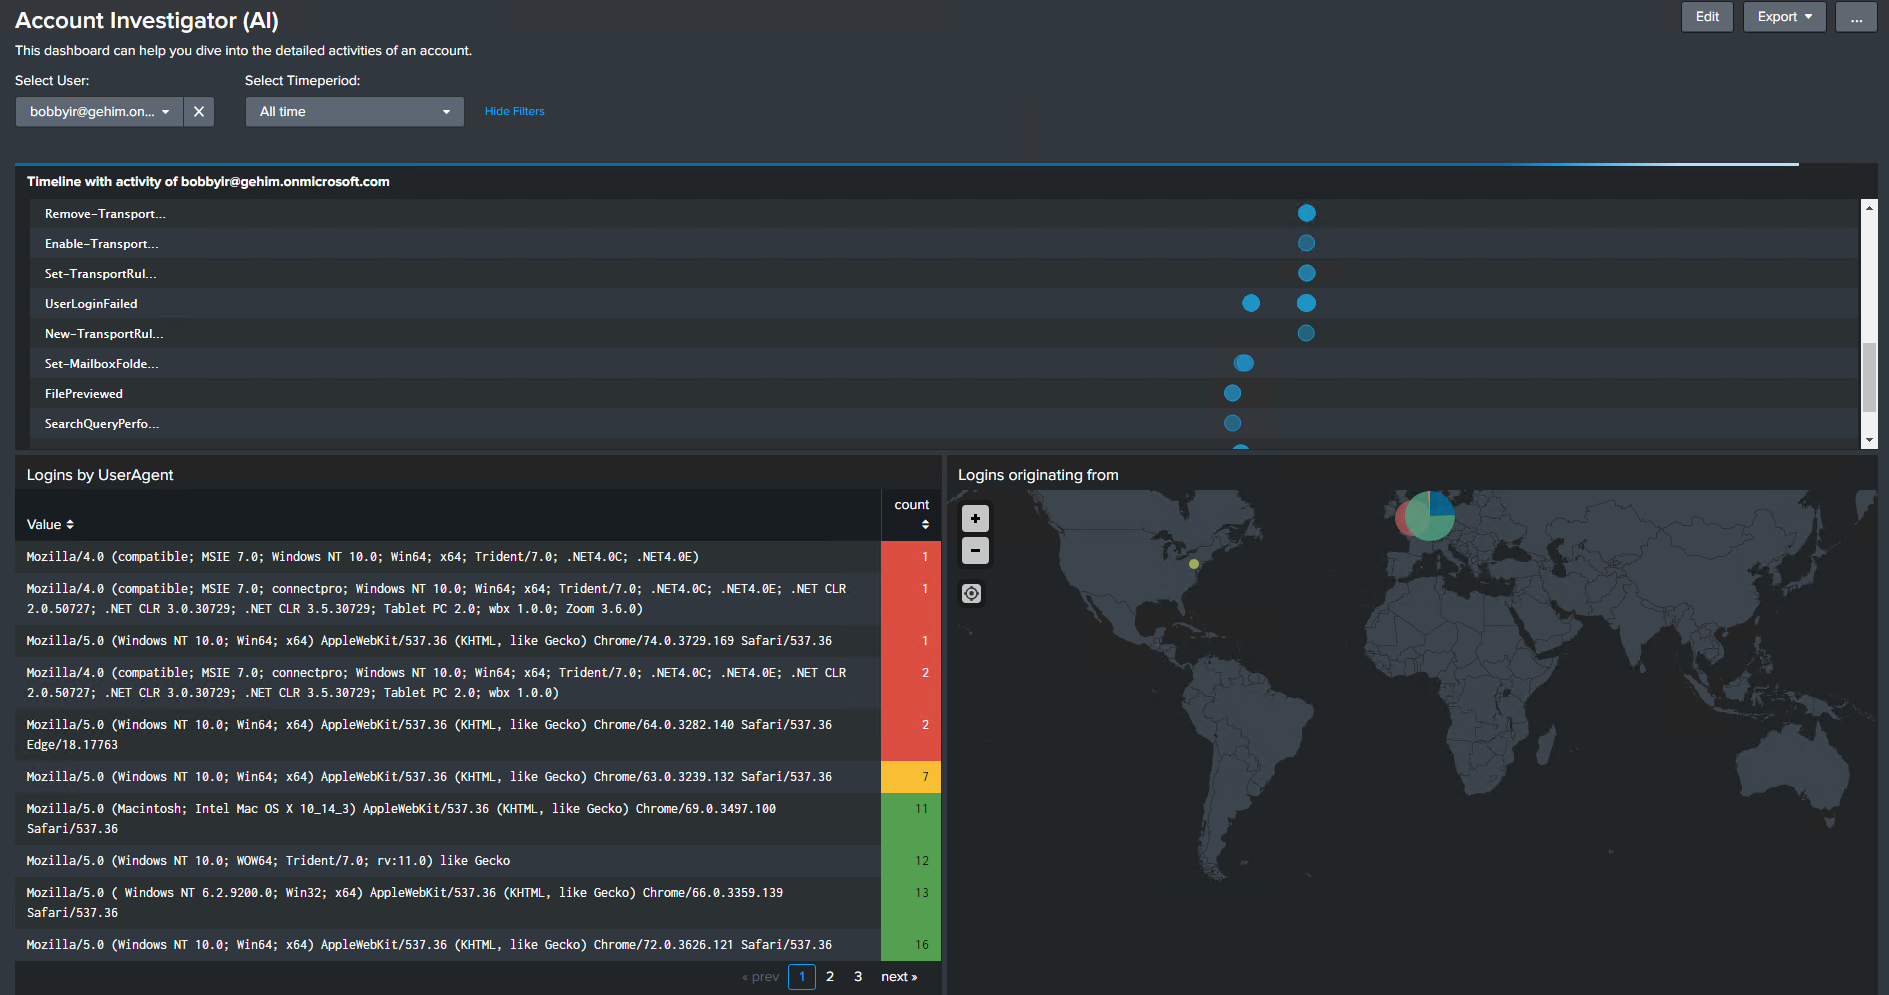Screen dimensions: 1889x995
Task: Click the timeline vertical scrollbar thumb
Action: pos(1869,377)
